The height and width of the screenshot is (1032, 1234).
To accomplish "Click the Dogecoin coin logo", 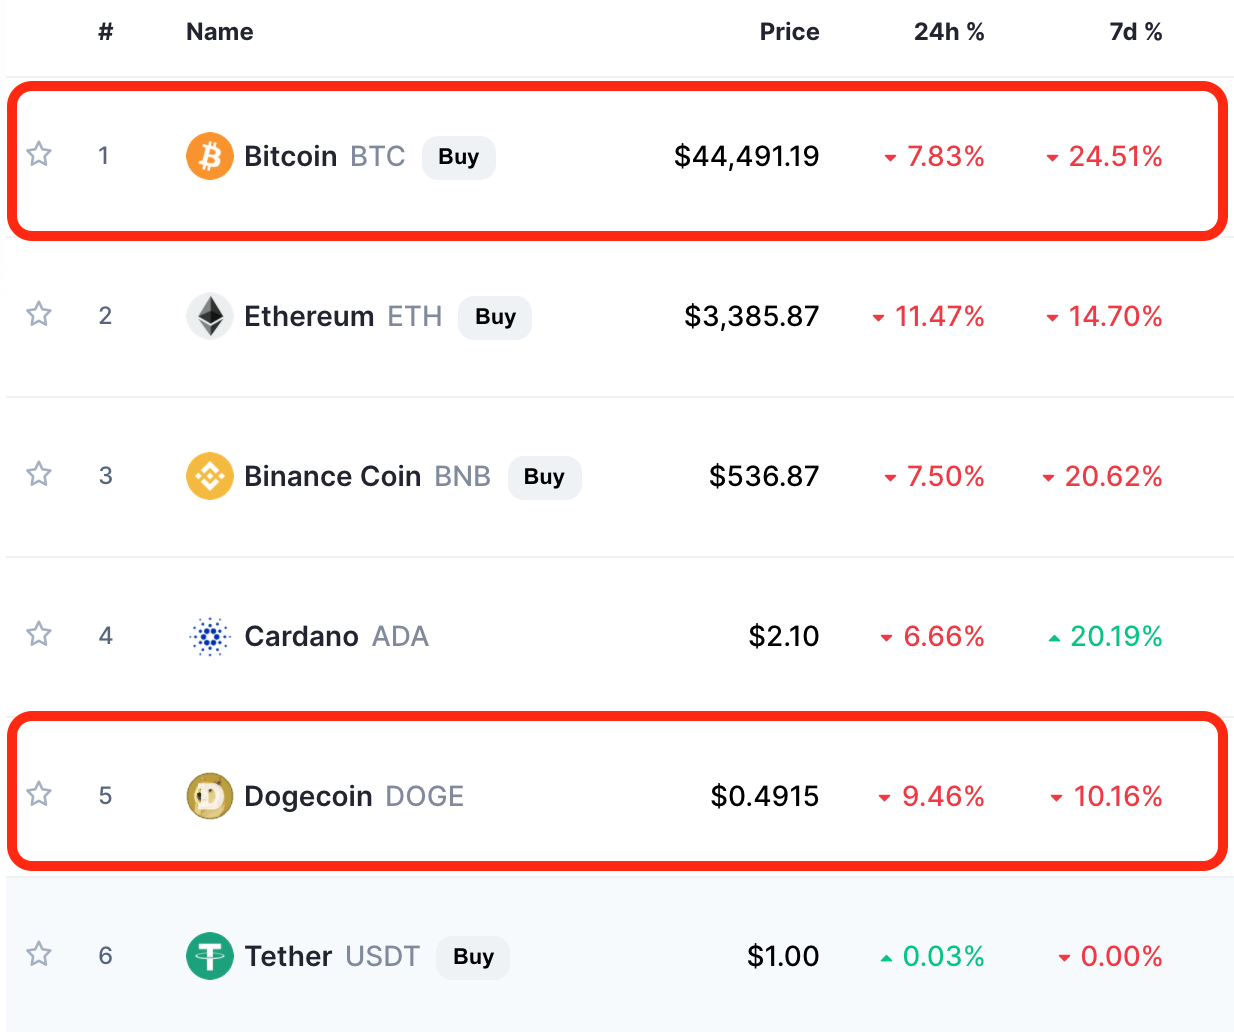I will coord(210,796).
